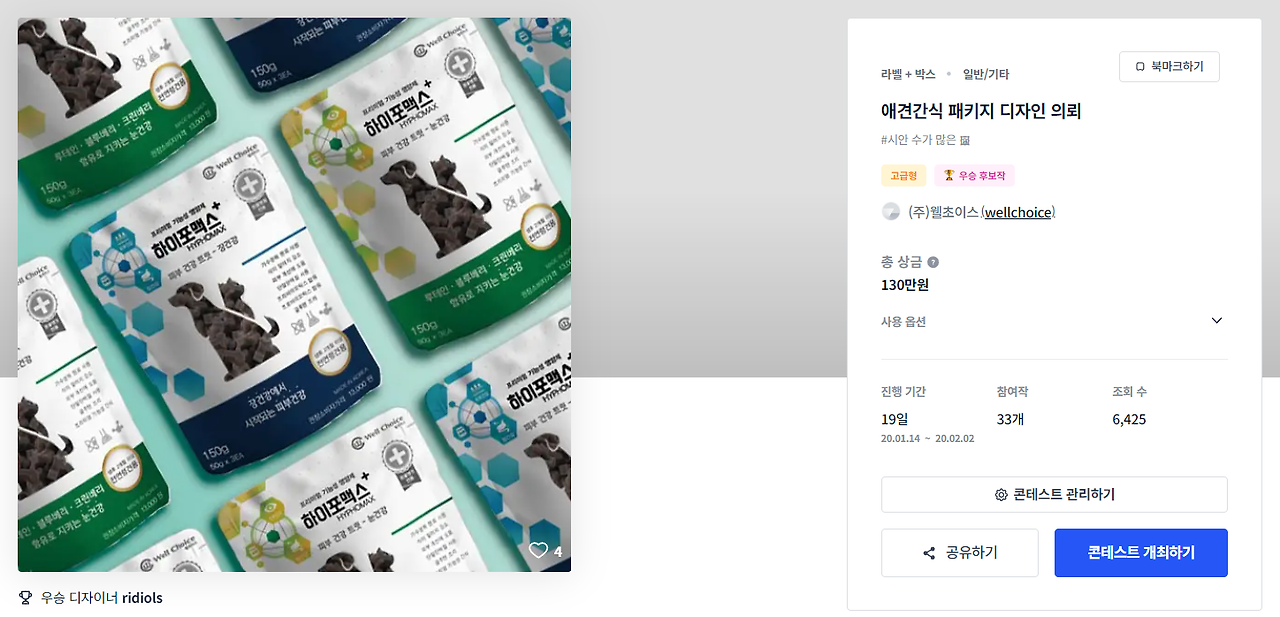Viewport: 1280px width, 617px height.
Task: Click the share icon in 공유하기
Action: click(929, 553)
